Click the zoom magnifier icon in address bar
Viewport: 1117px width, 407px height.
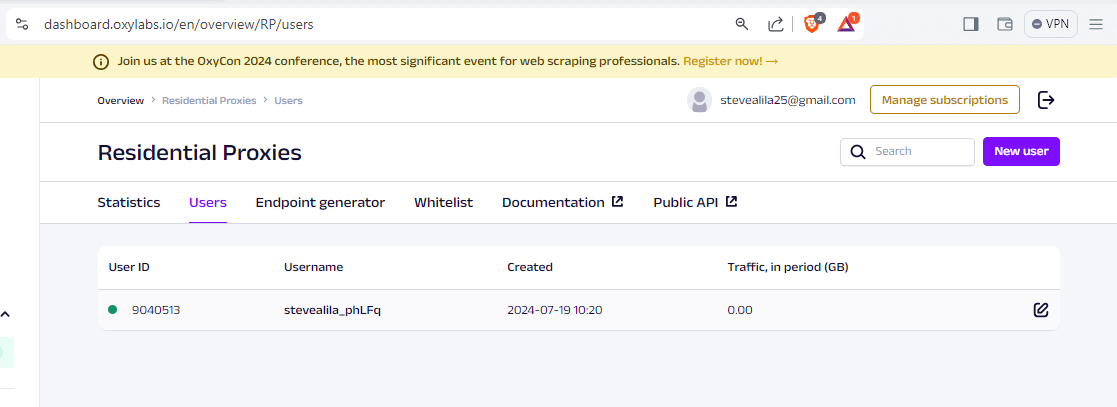742,24
